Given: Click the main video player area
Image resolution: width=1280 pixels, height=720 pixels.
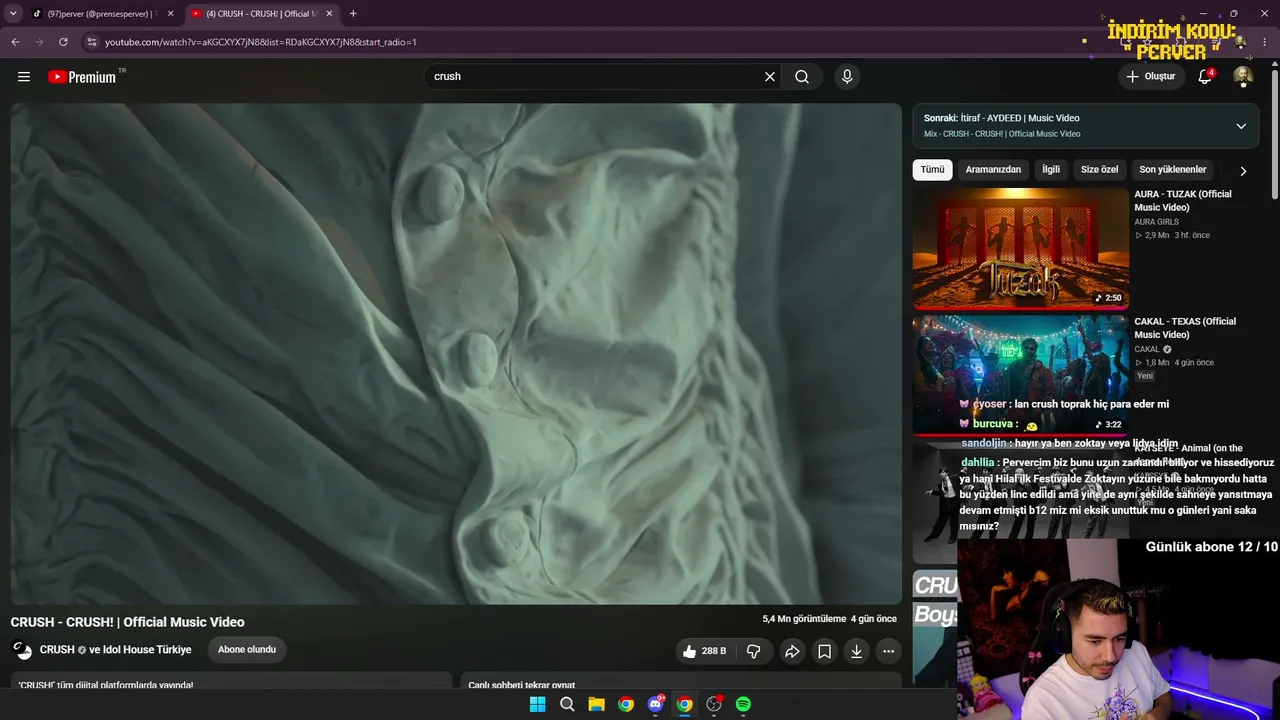Looking at the screenshot, I should pyautogui.click(x=456, y=354).
